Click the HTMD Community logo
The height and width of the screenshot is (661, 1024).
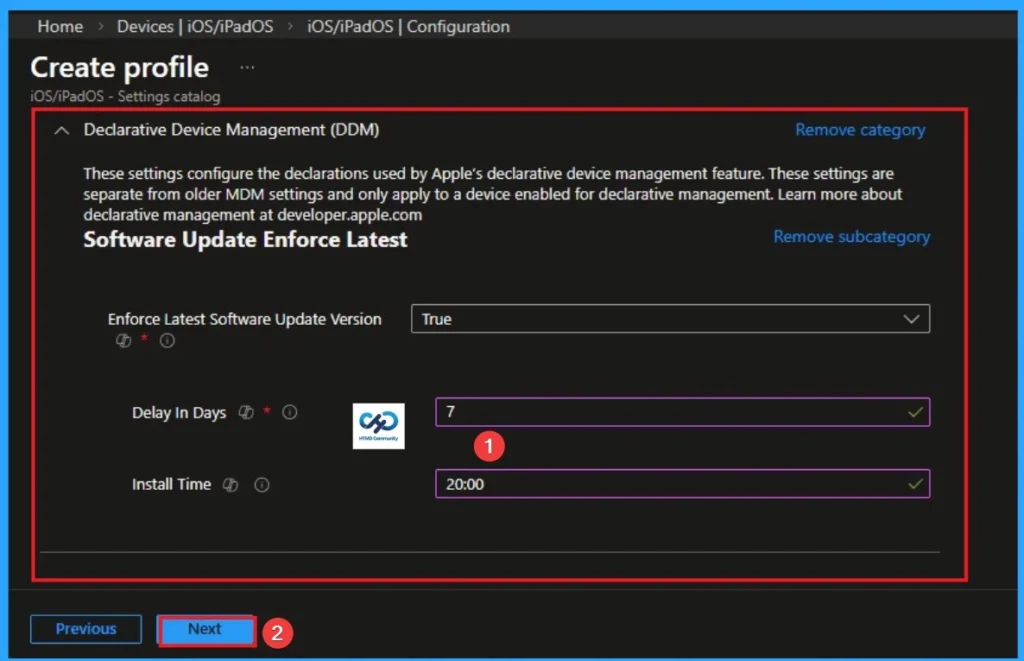tap(378, 425)
